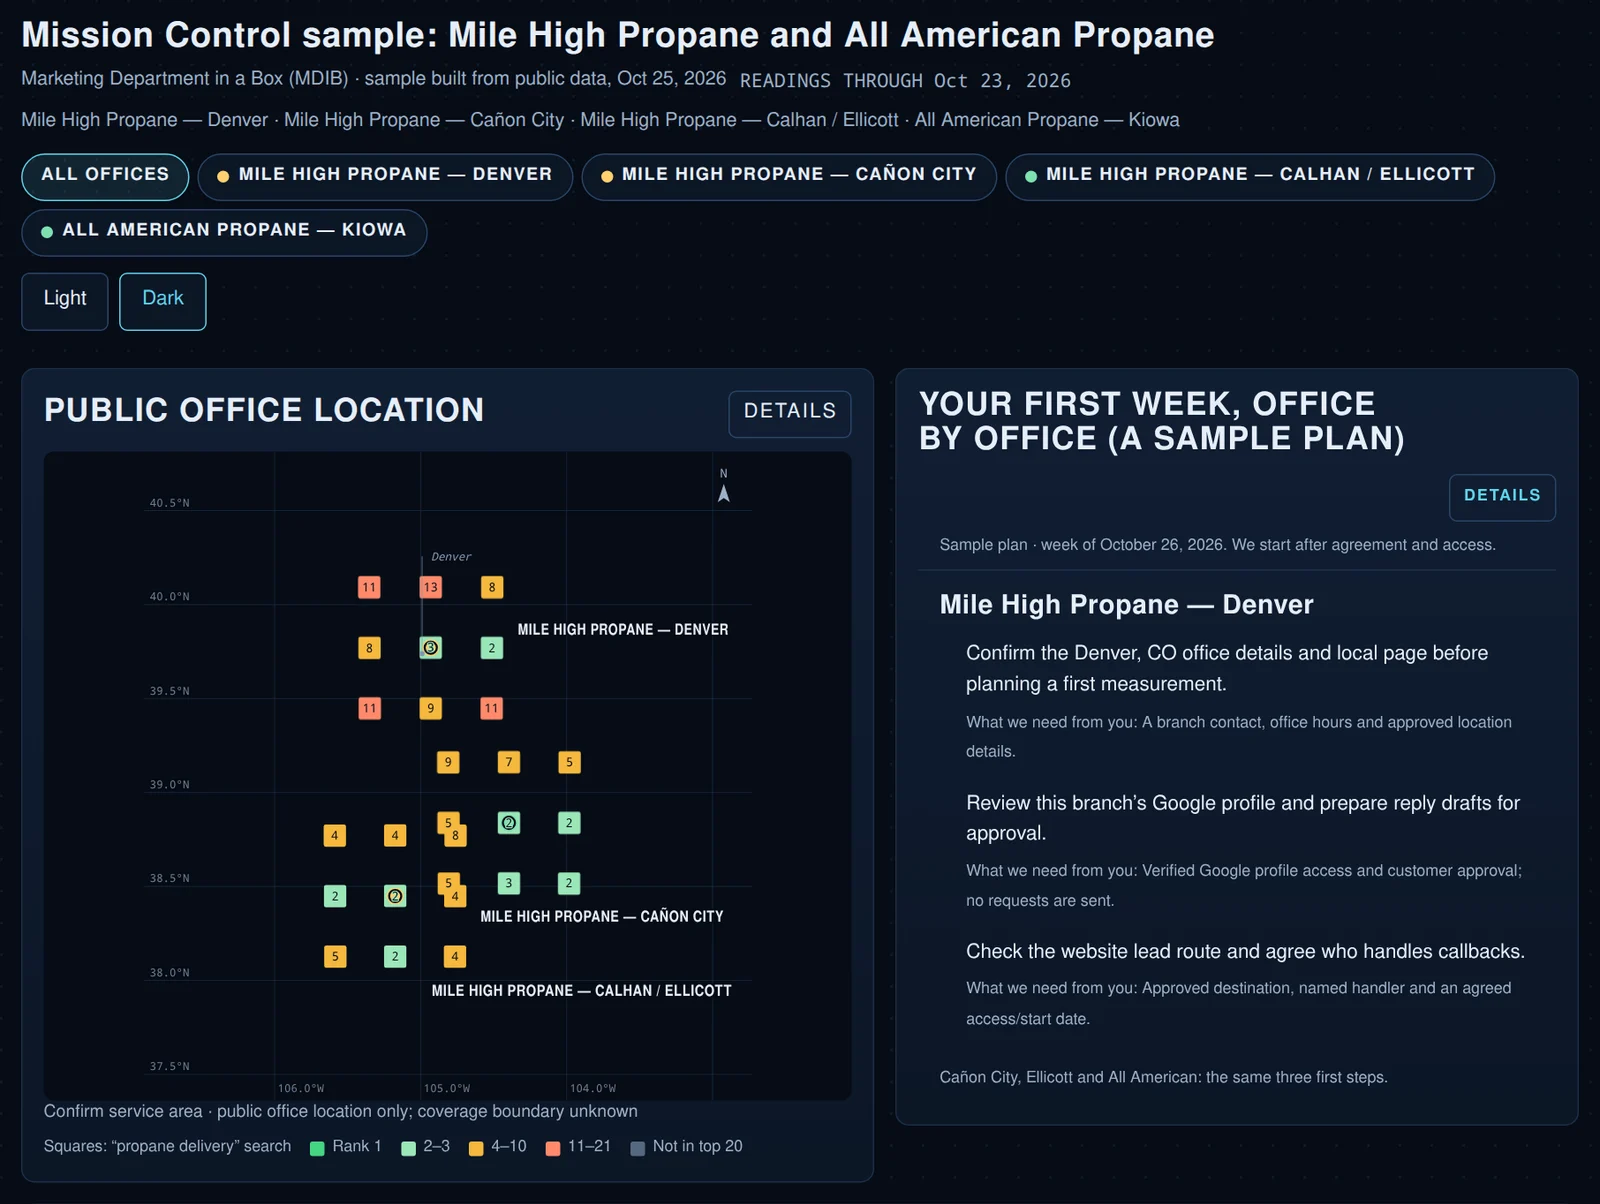Click the Not in top 20 swatch
The width and height of the screenshot is (1600, 1204).
click(x=638, y=1148)
